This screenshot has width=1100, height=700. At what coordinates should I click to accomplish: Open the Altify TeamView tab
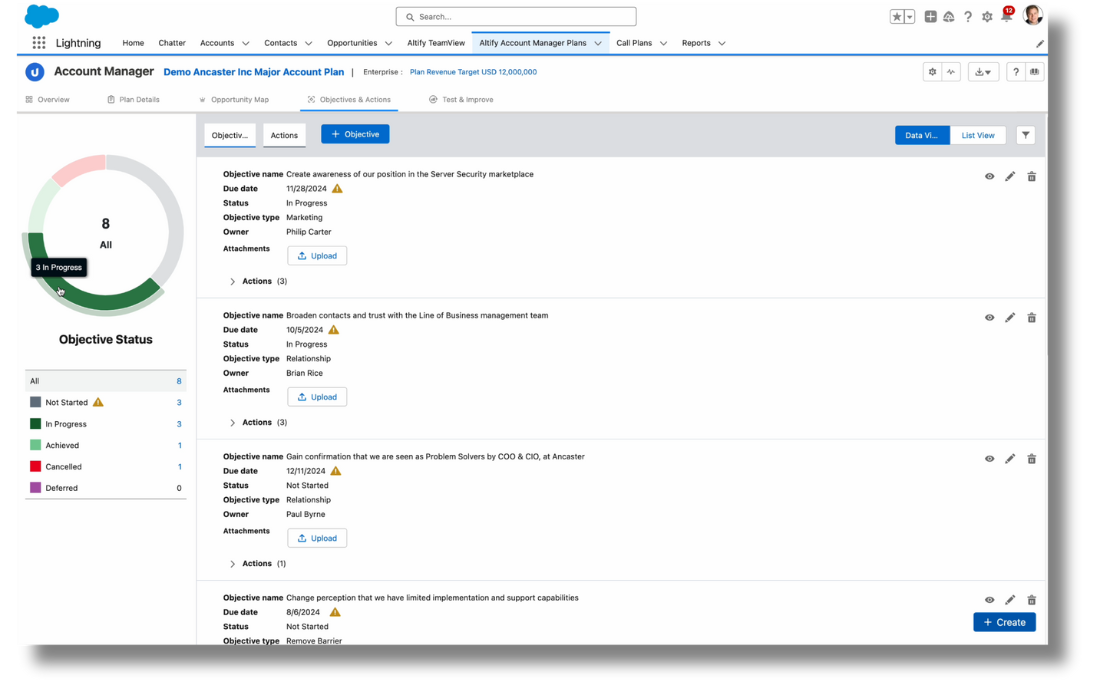[x=436, y=43]
